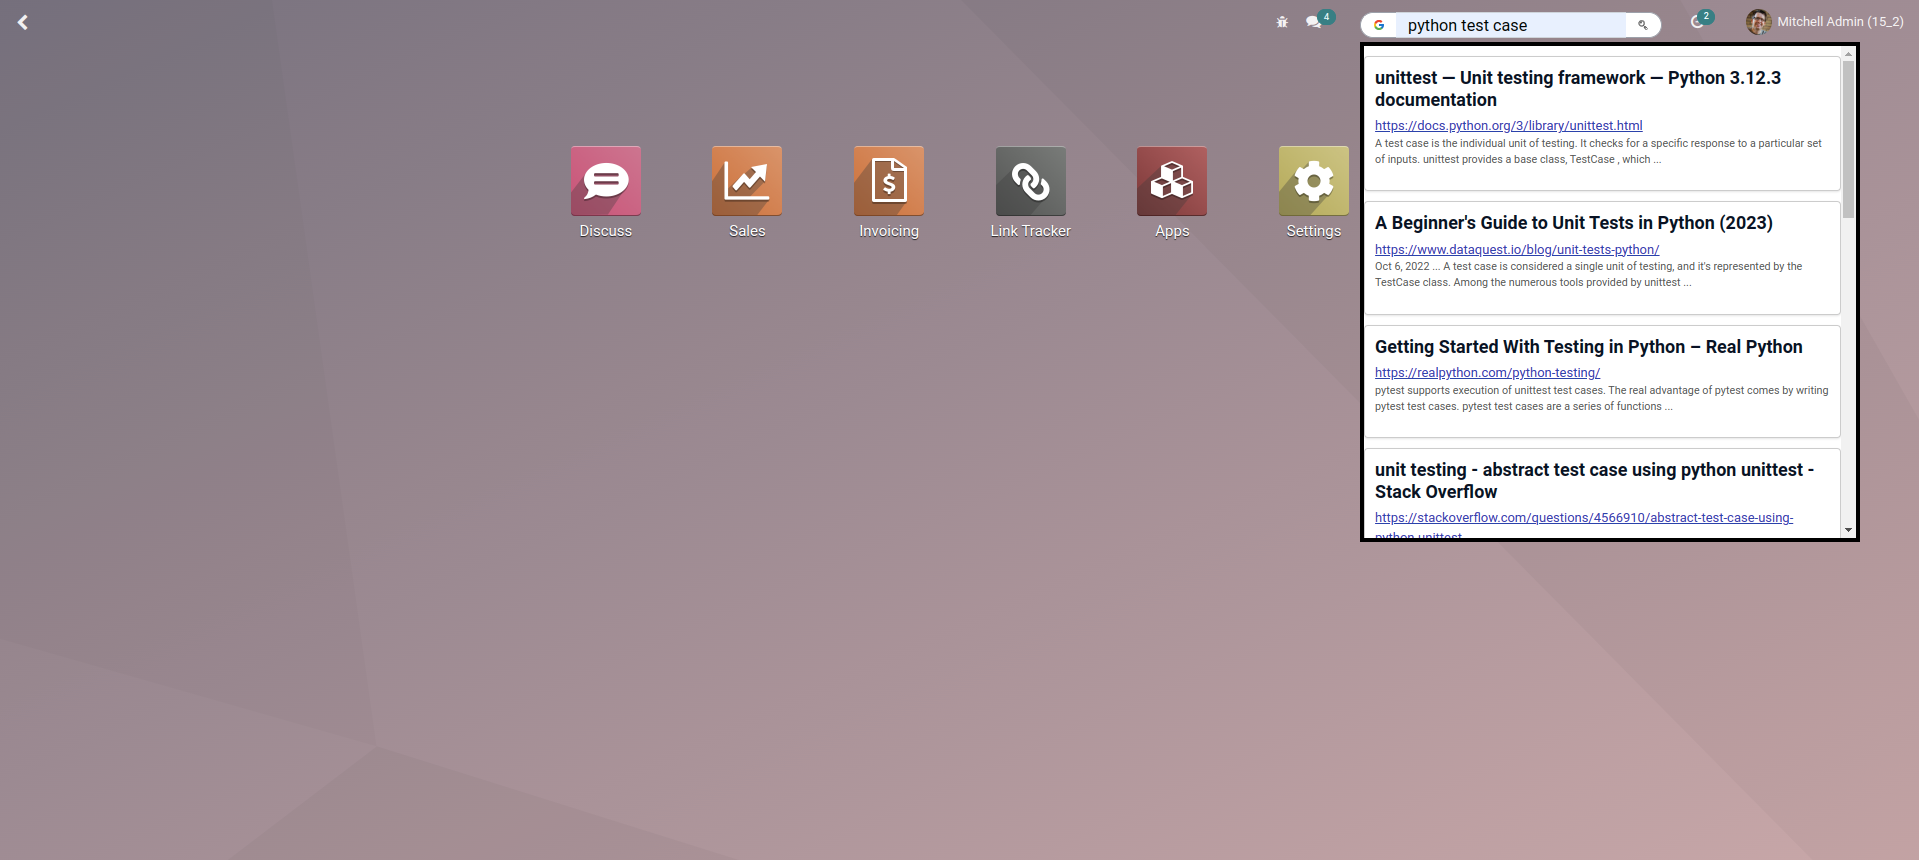Screen dimensions: 1919x860
Task: Select "A Beginner's Guide to Unit Tests in Python (2023)" title
Action: click(1574, 223)
